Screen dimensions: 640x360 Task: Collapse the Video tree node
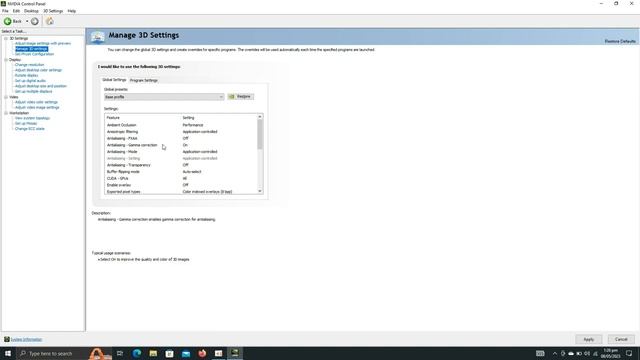[6, 97]
